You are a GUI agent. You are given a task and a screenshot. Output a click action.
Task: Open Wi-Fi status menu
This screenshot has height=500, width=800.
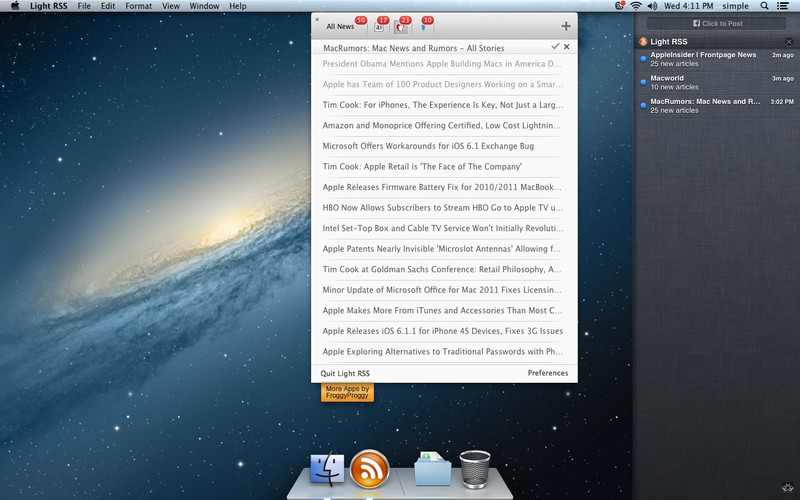pos(636,6)
